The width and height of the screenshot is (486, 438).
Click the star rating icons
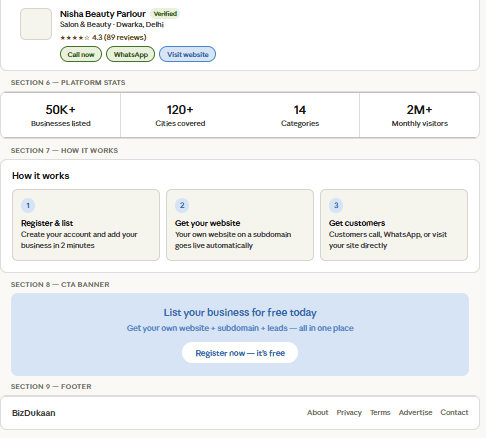point(75,38)
